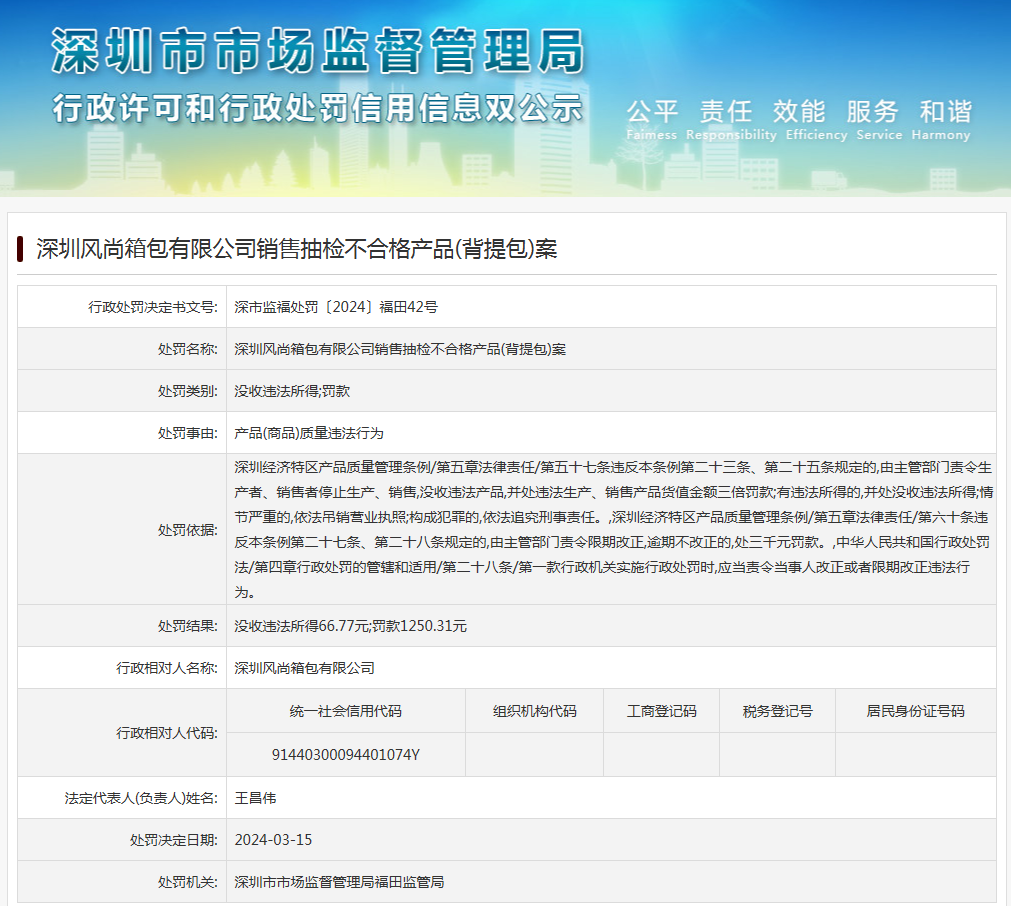Screen dimensions: 1011x906
Task: Click the 处罚机关 label
Action: pyautogui.click(x=188, y=881)
